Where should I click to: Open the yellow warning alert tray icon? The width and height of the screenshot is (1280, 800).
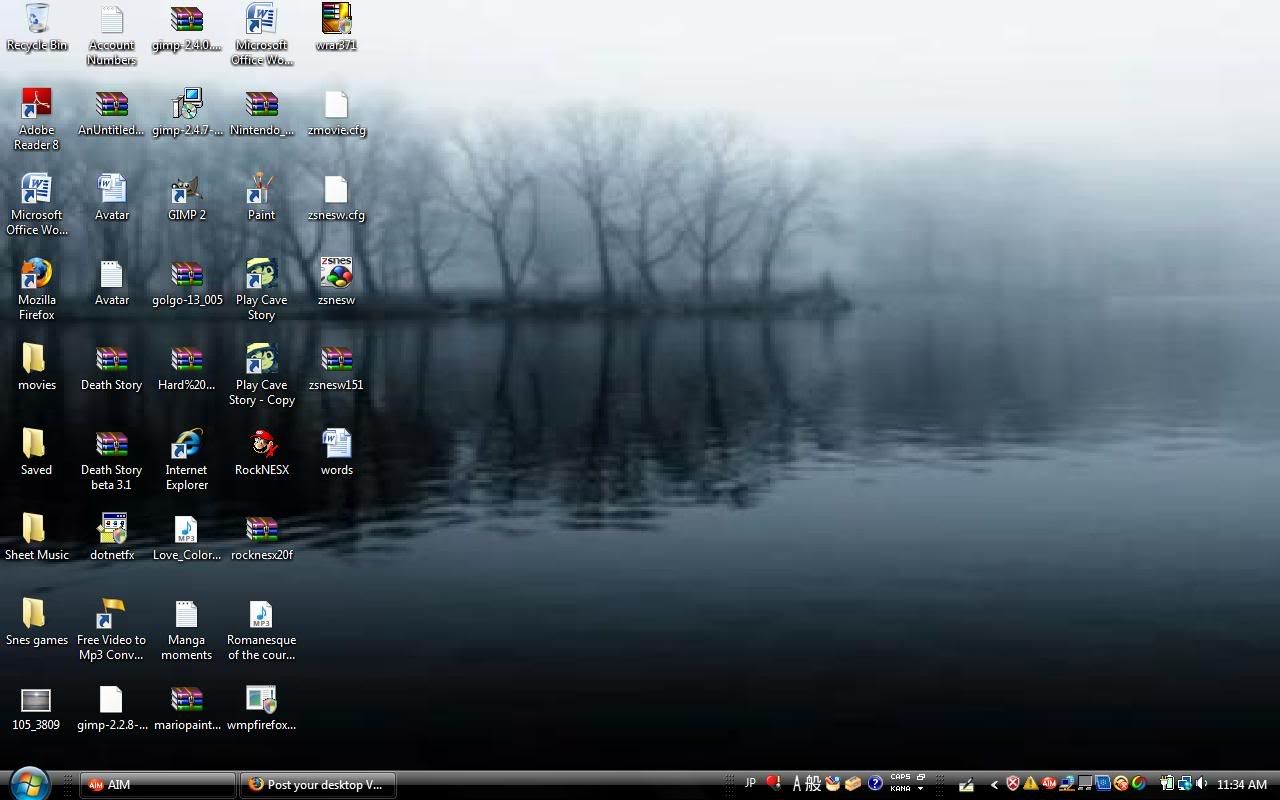pyautogui.click(x=1030, y=784)
